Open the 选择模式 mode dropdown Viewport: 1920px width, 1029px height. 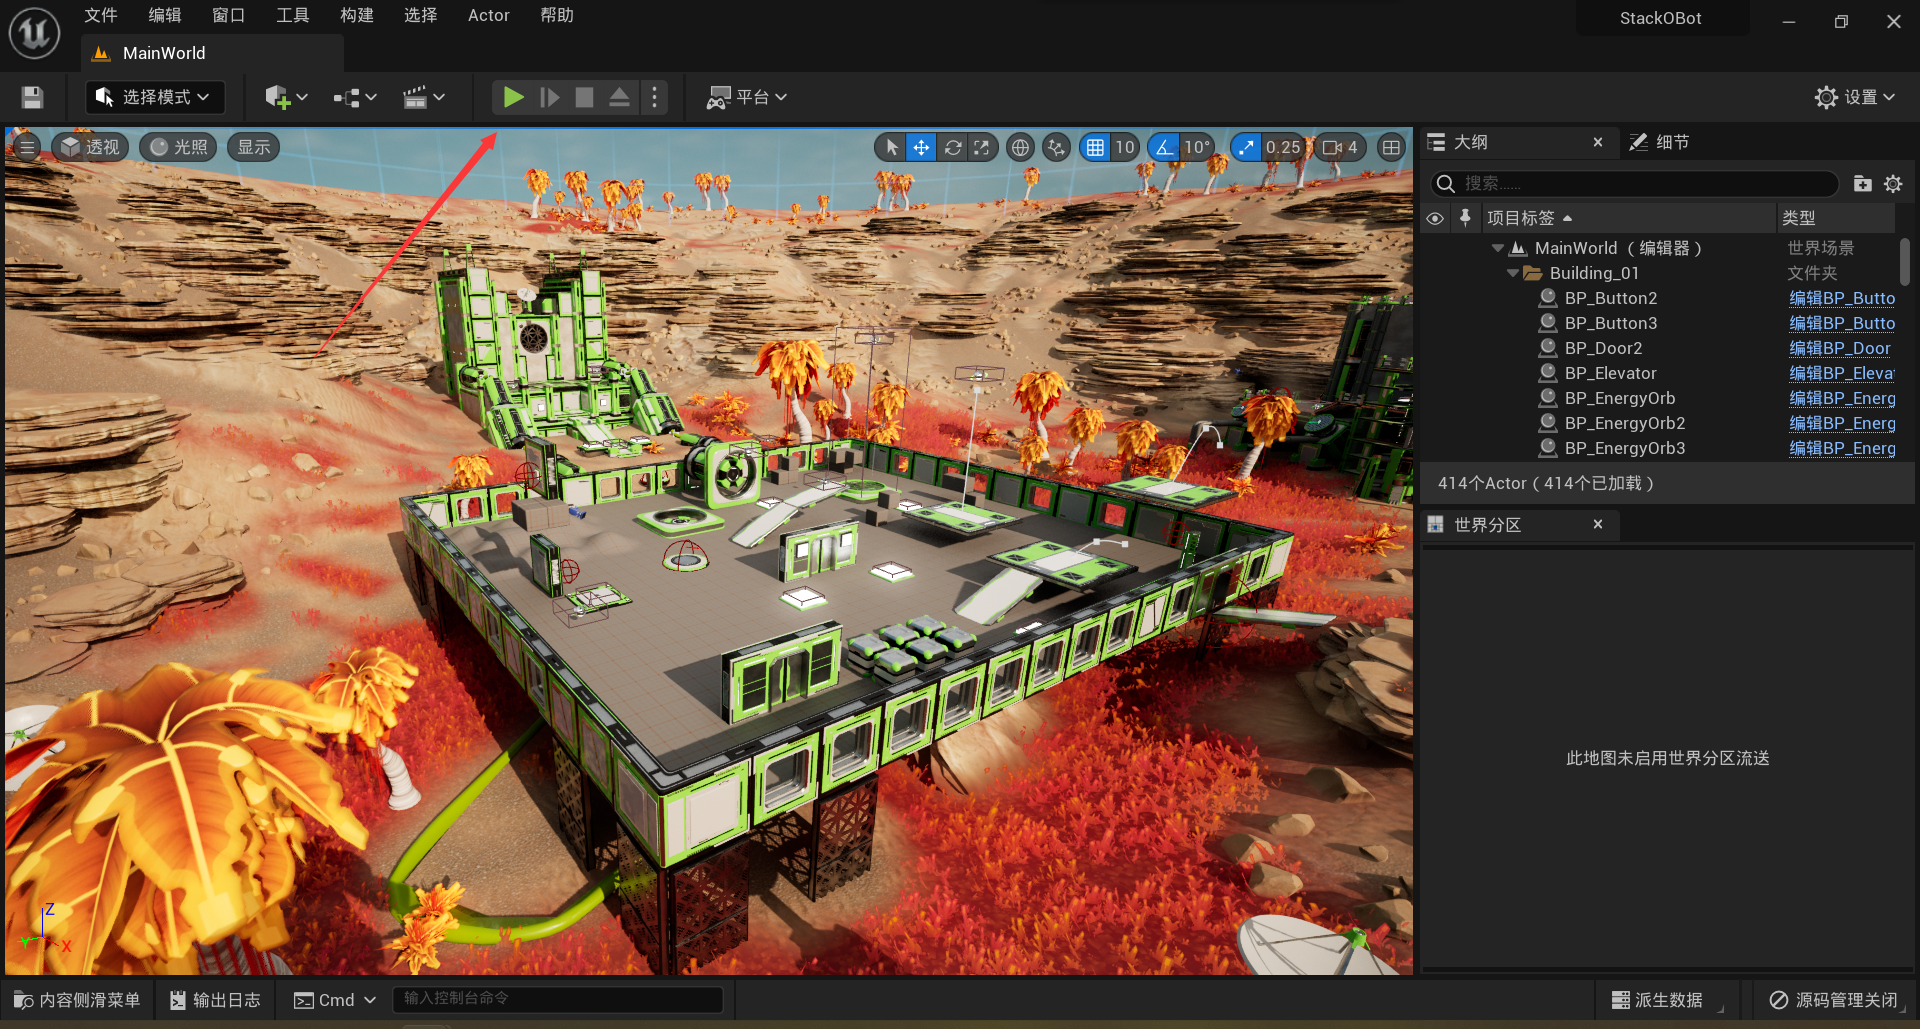coord(154,97)
